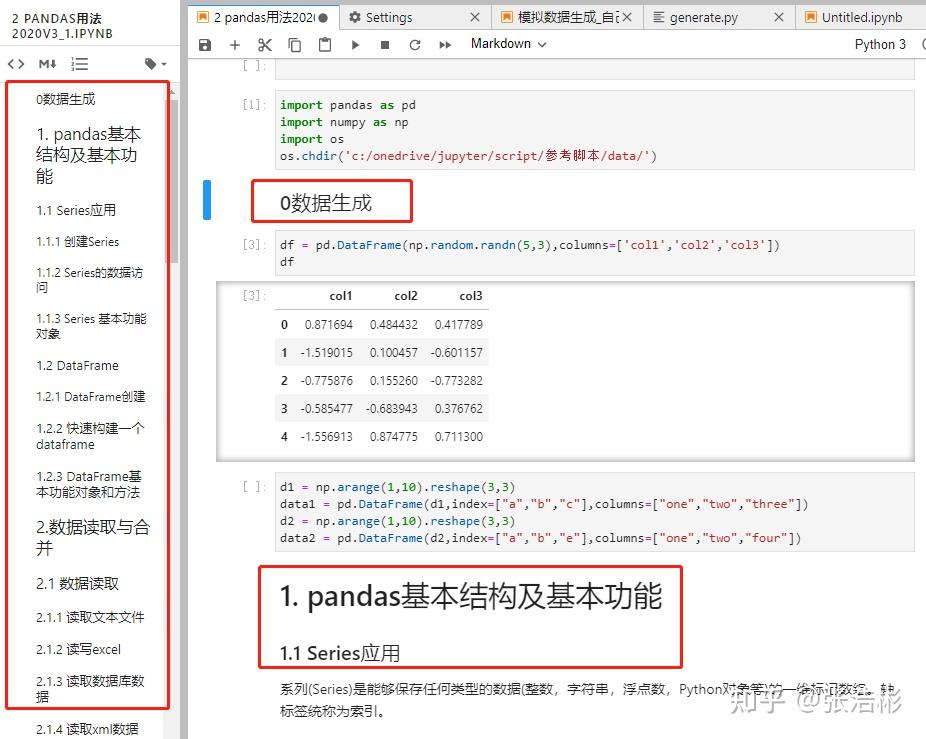
Task: Run the current cell with the play icon
Action: click(x=355, y=44)
